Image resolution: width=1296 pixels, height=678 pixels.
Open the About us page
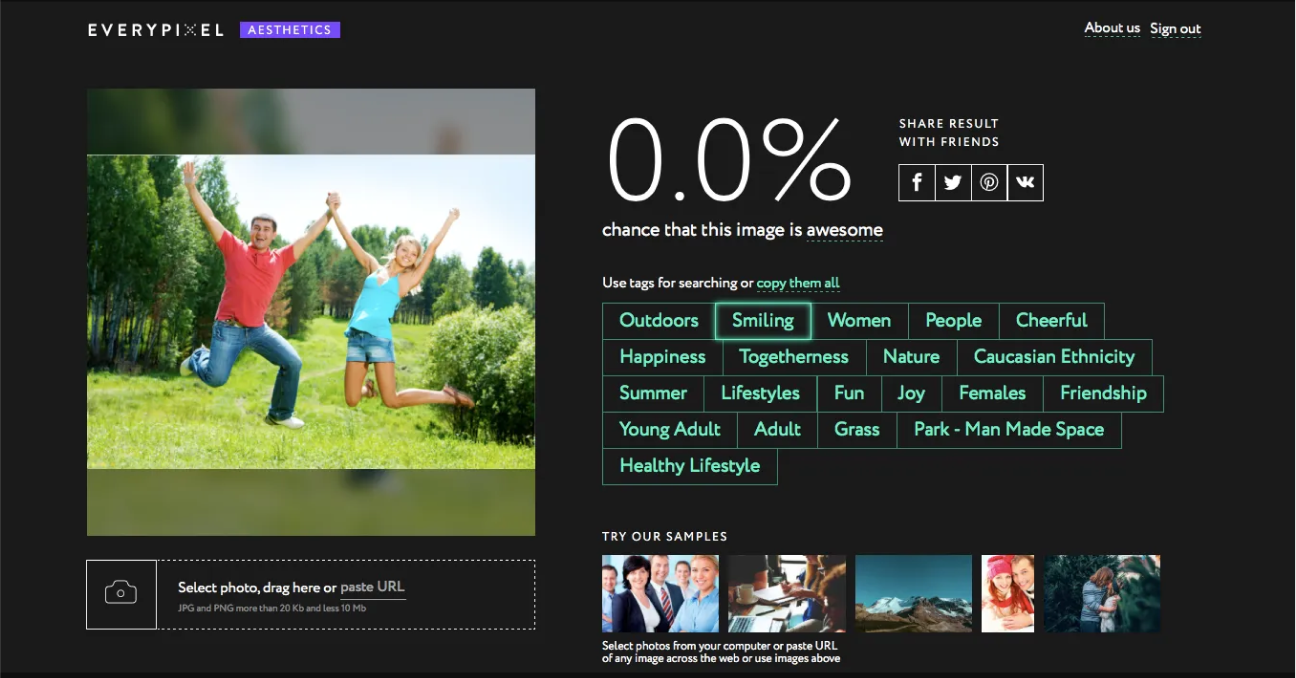click(x=1112, y=28)
